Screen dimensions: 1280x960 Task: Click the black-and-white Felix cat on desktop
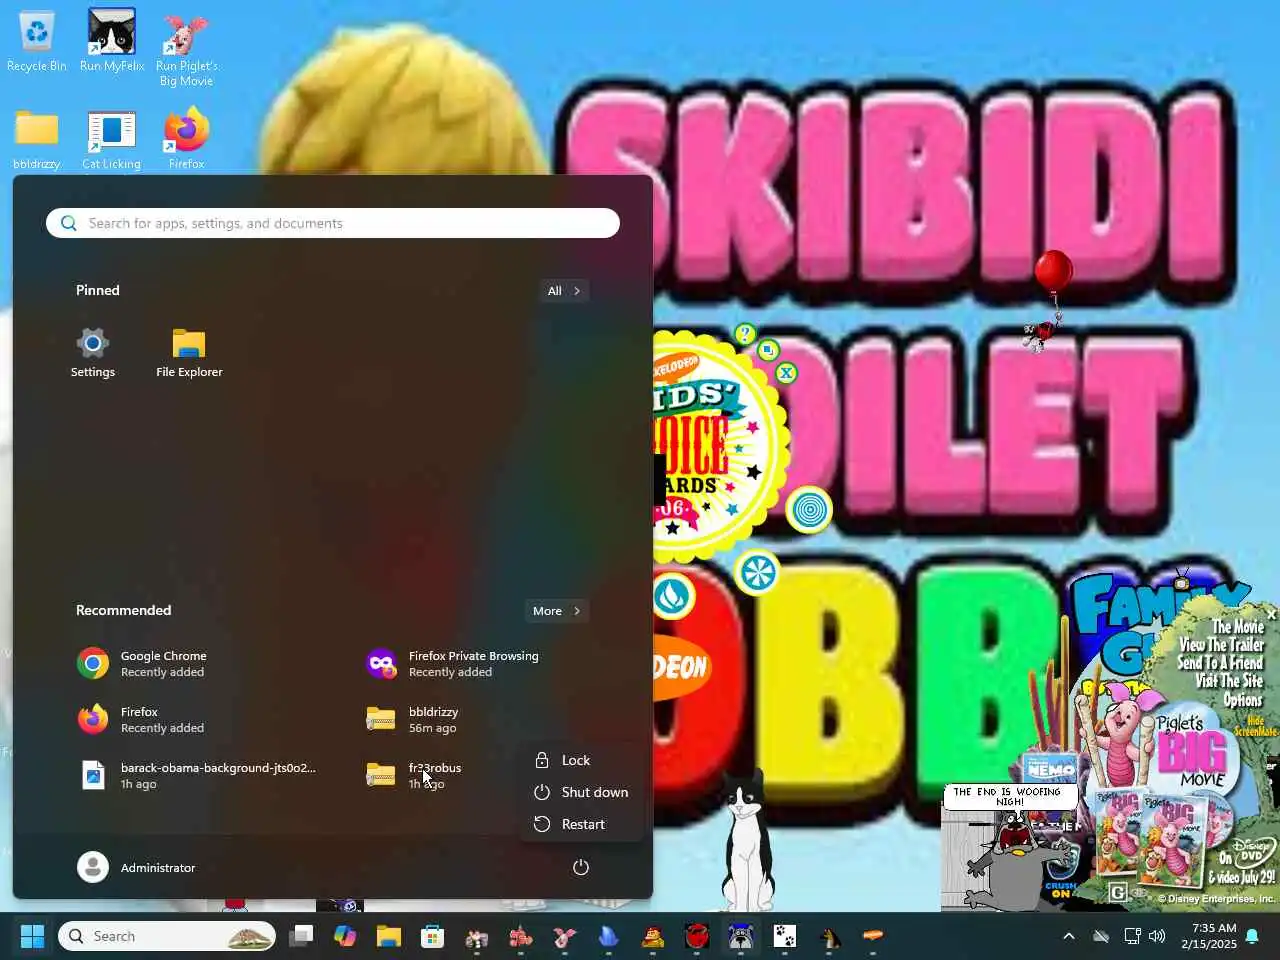(x=747, y=843)
